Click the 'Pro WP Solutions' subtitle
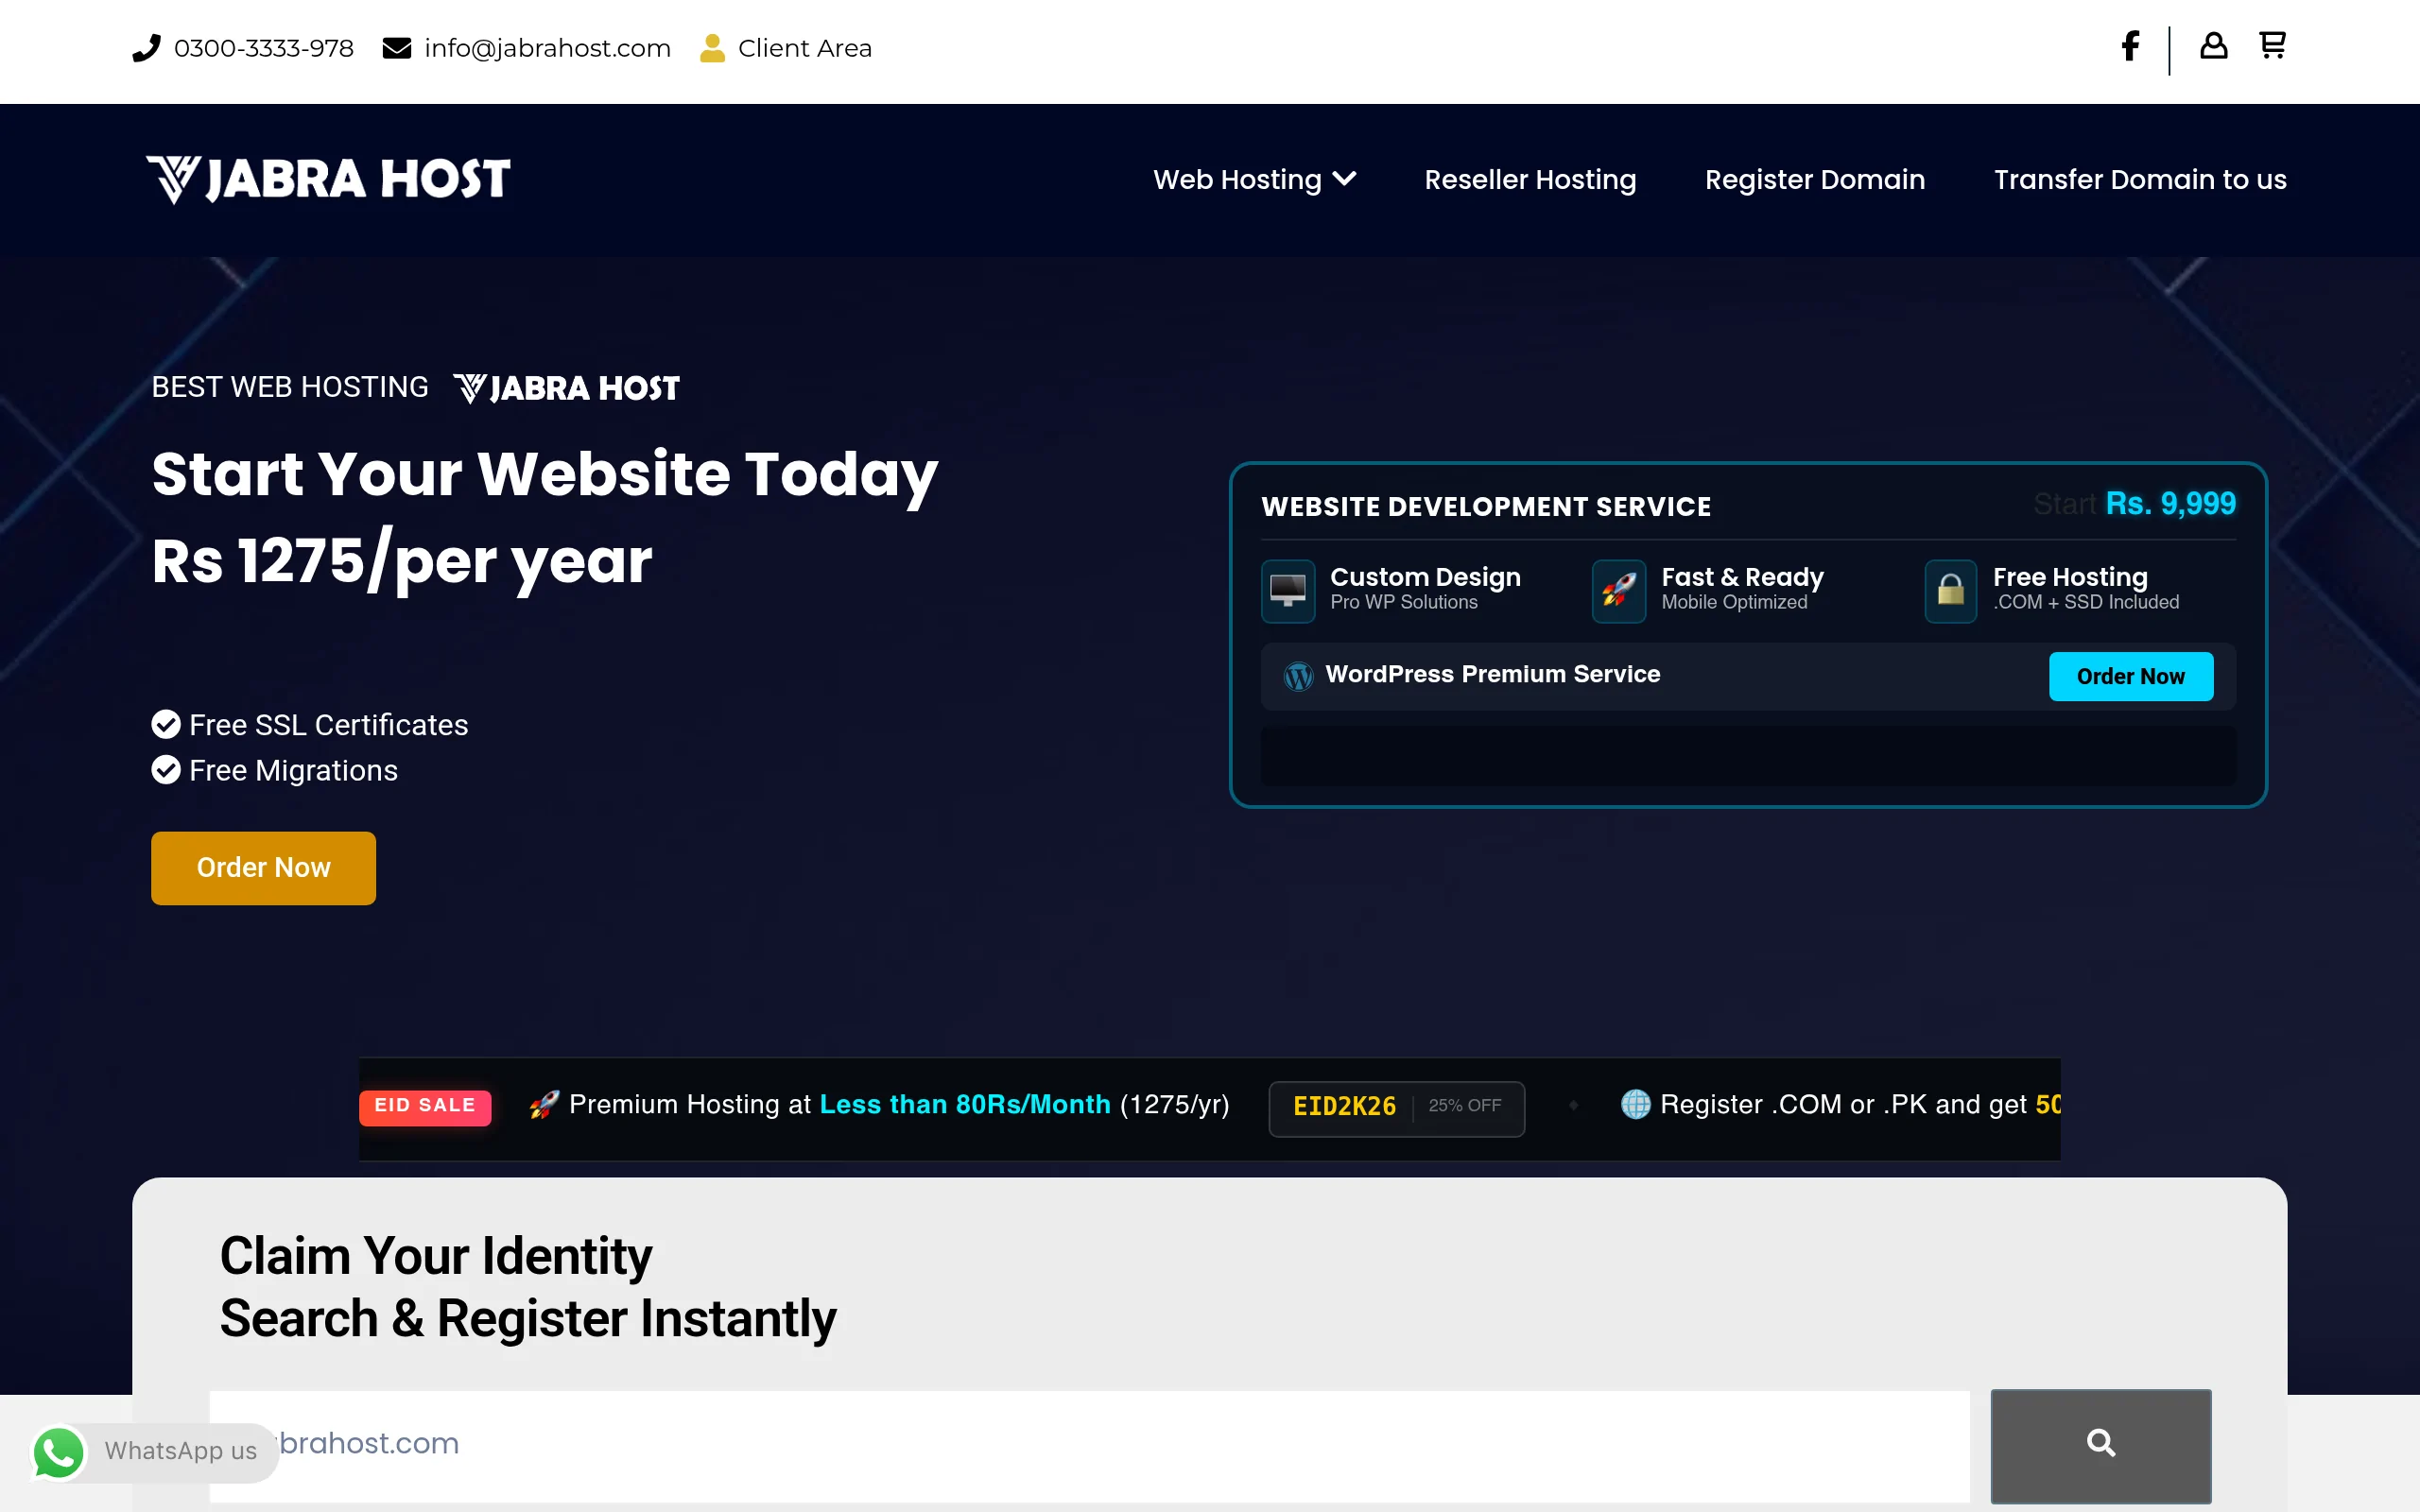 (1403, 603)
